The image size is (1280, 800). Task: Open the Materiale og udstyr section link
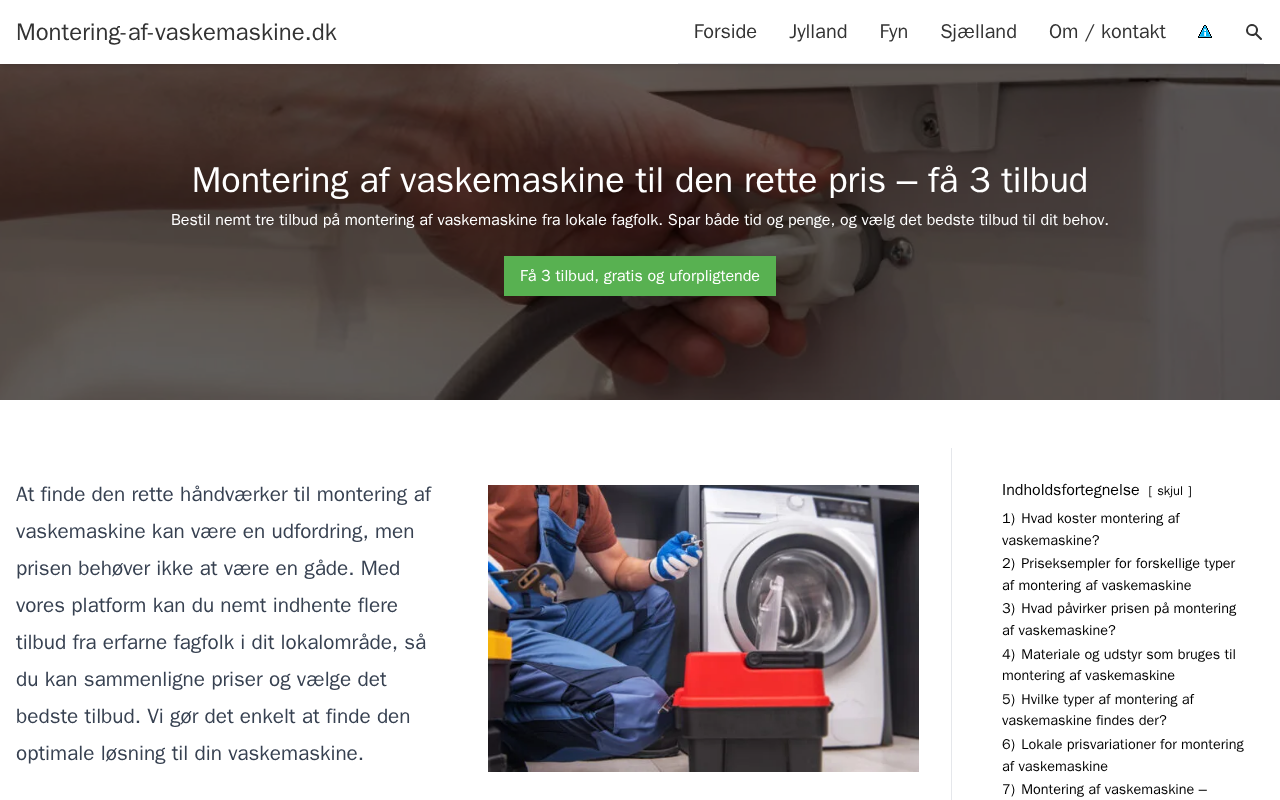pos(1119,665)
